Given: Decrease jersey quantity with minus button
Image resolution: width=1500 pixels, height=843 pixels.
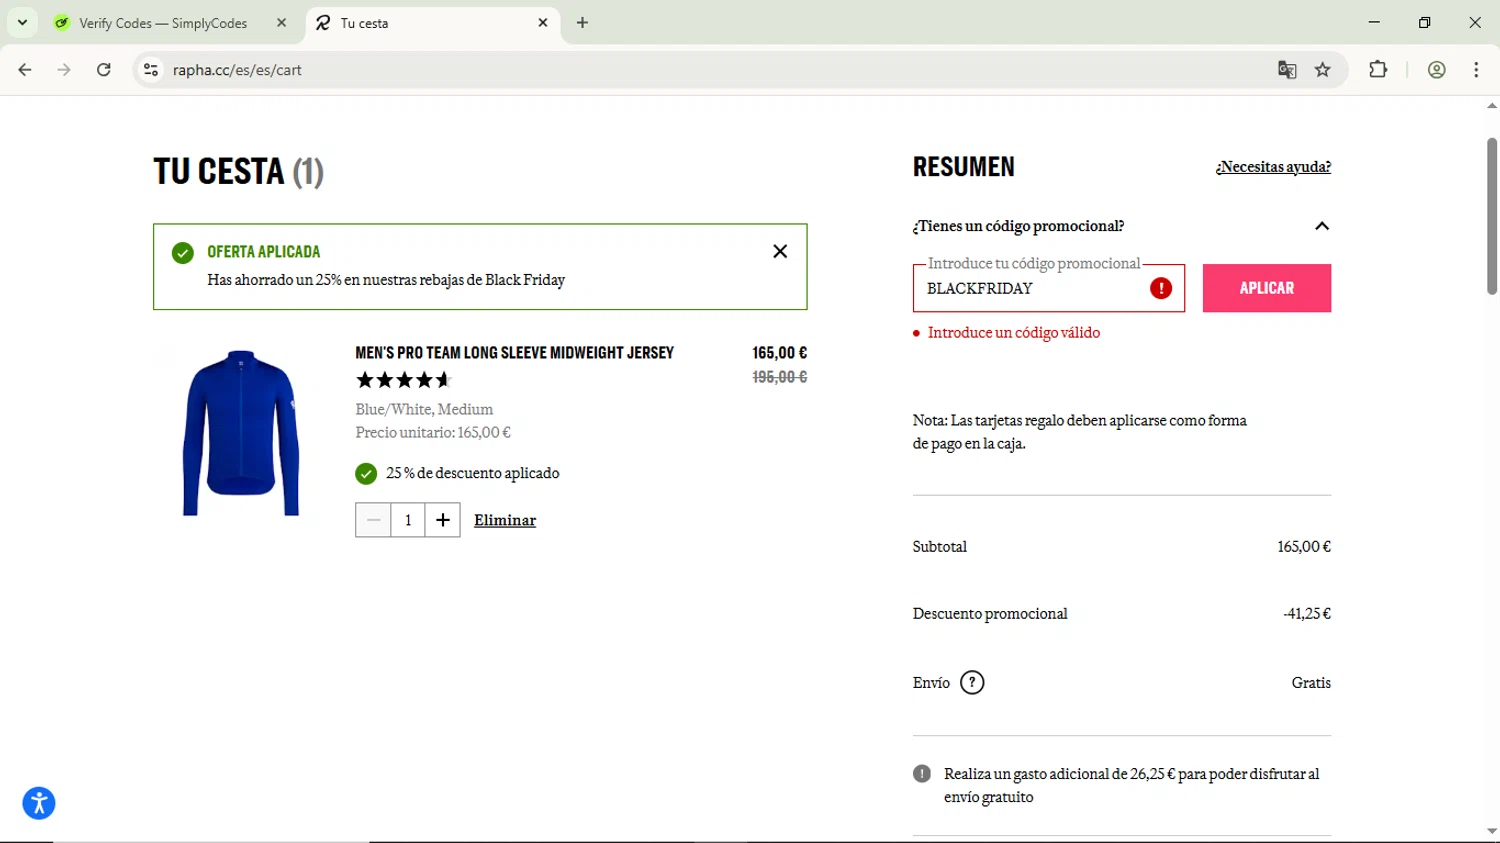Looking at the screenshot, I should tap(373, 520).
